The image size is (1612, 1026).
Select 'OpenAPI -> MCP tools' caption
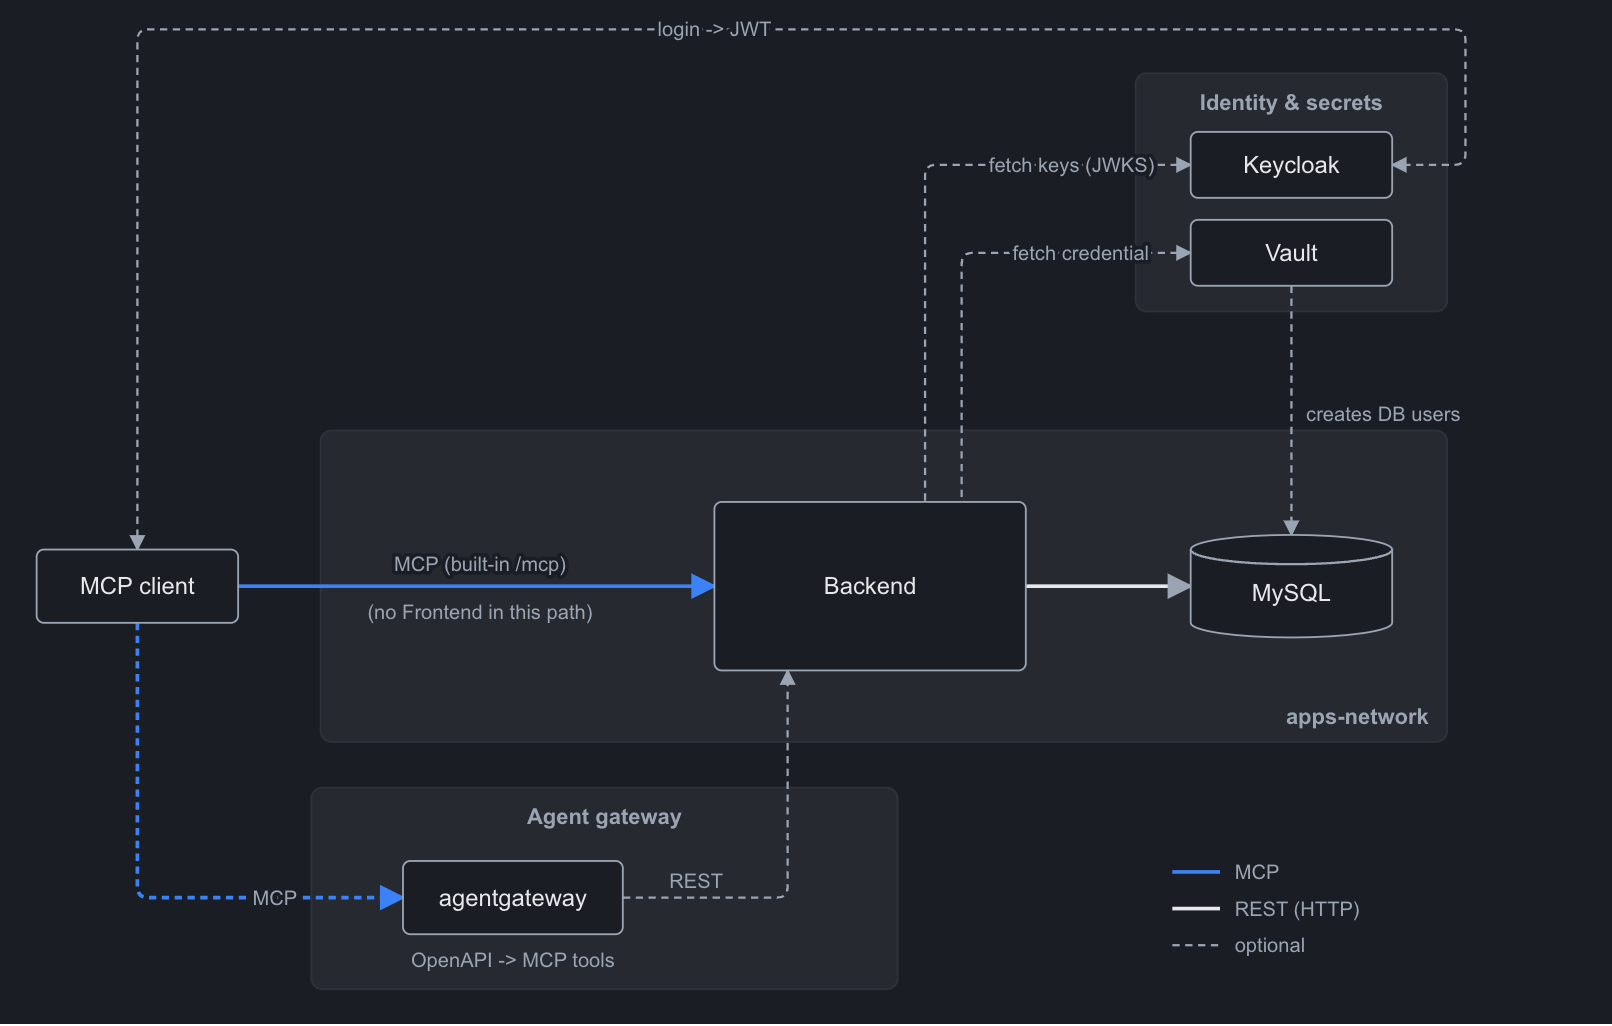513,960
